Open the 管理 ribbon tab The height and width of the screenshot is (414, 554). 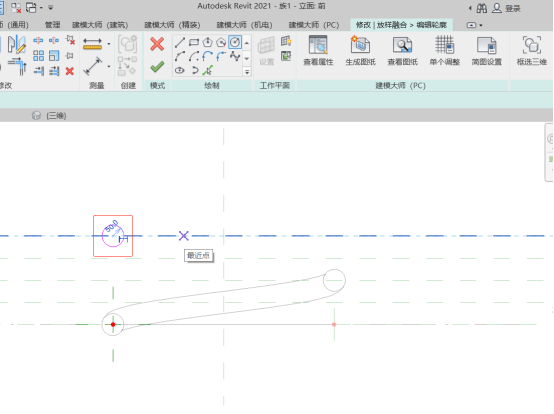click(52, 25)
